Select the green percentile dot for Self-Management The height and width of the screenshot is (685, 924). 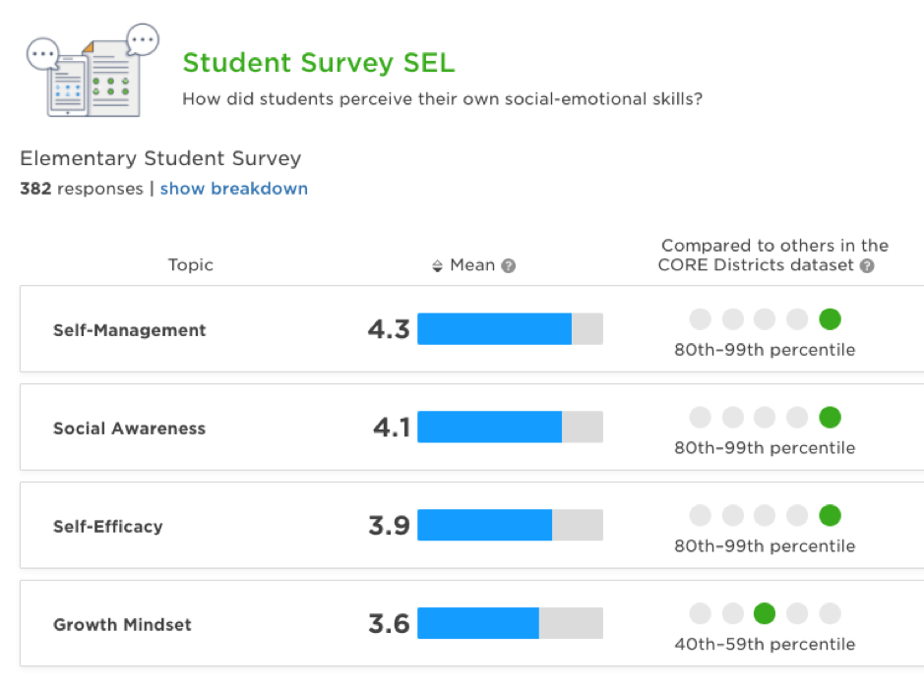pos(829,318)
